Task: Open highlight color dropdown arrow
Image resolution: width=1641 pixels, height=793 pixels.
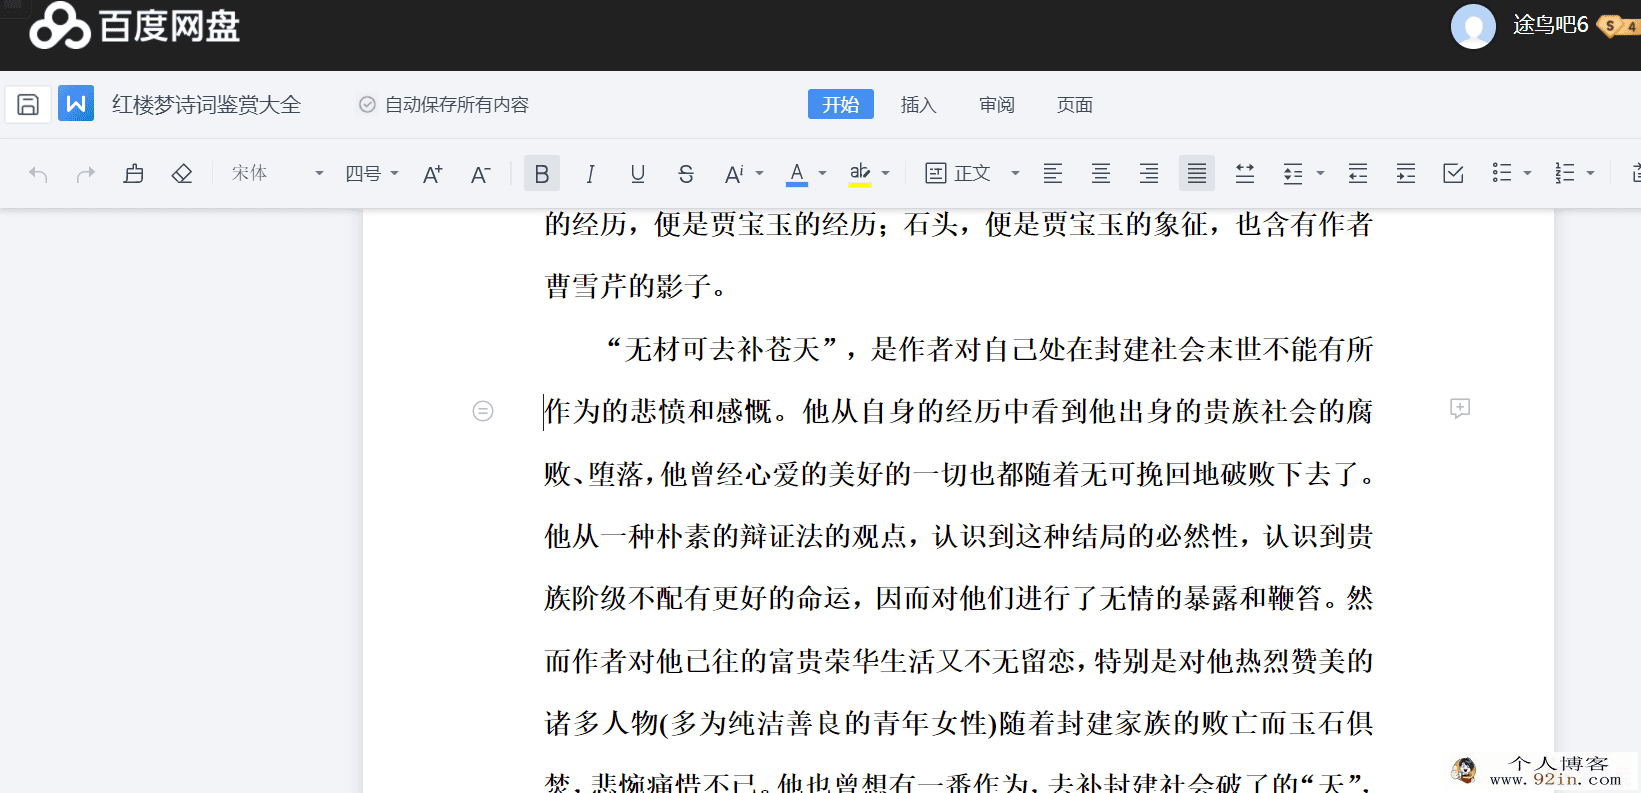Action: tap(886, 174)
